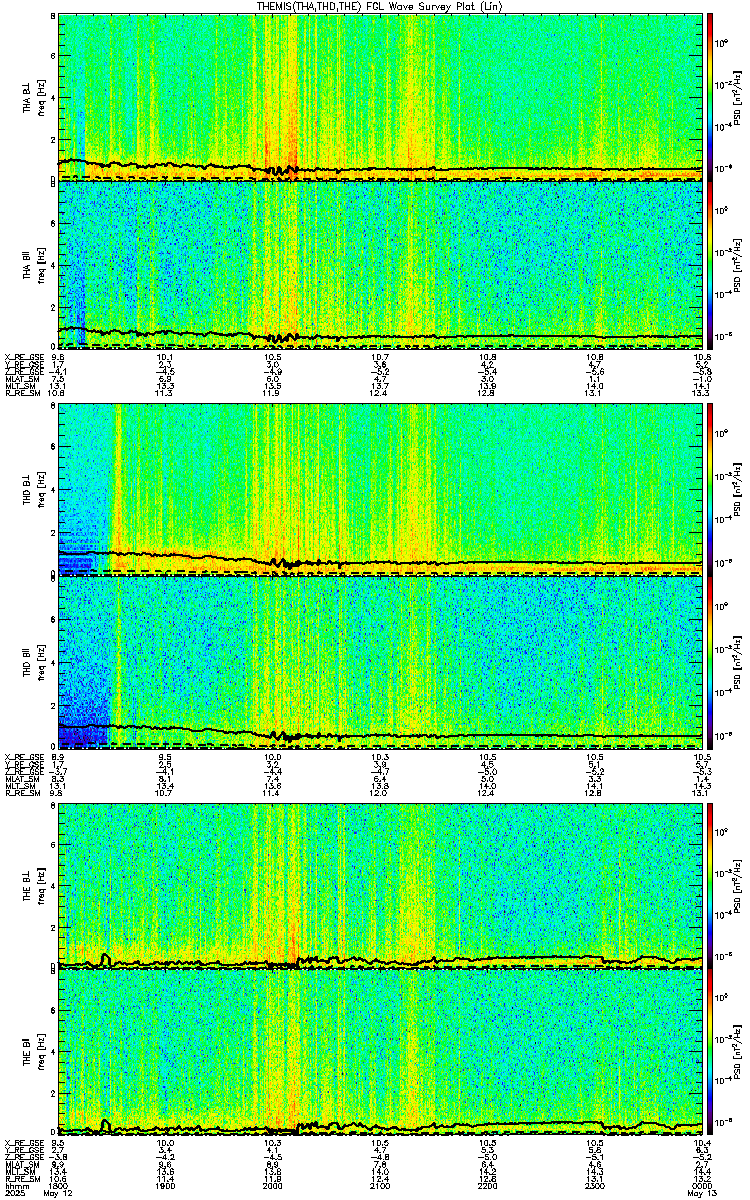Click the R_RE_SM row label under THE panels
The image size is (750, 1200).
pos(22,1179)
